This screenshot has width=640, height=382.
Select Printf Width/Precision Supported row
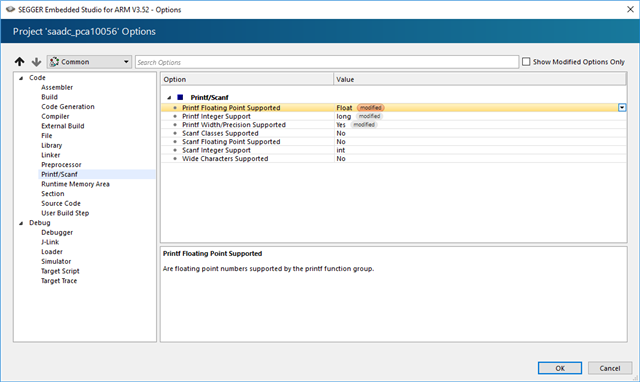point(393,125)
